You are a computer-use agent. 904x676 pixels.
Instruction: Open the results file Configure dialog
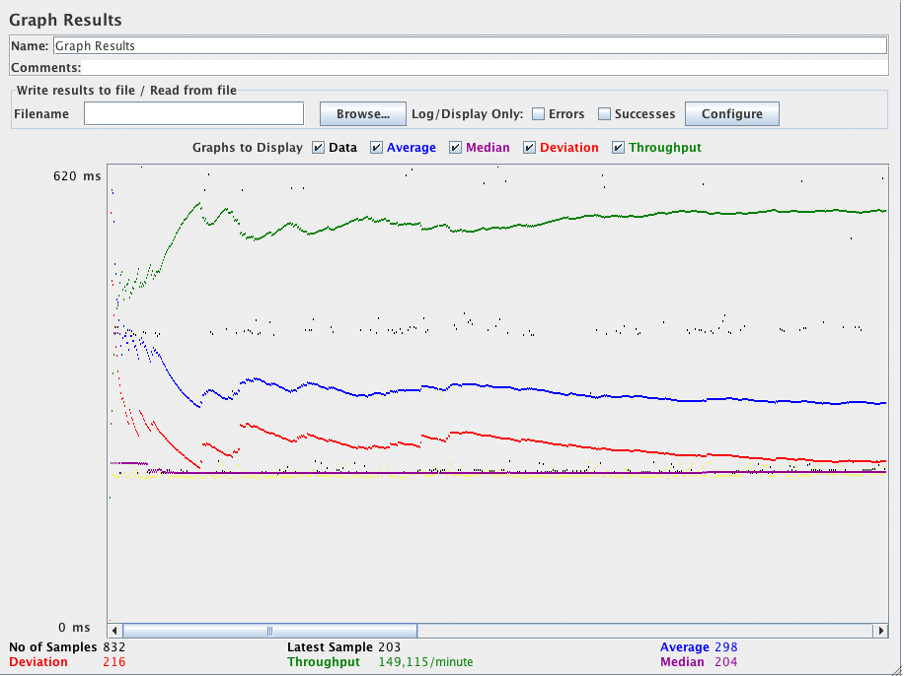[732, 113]
